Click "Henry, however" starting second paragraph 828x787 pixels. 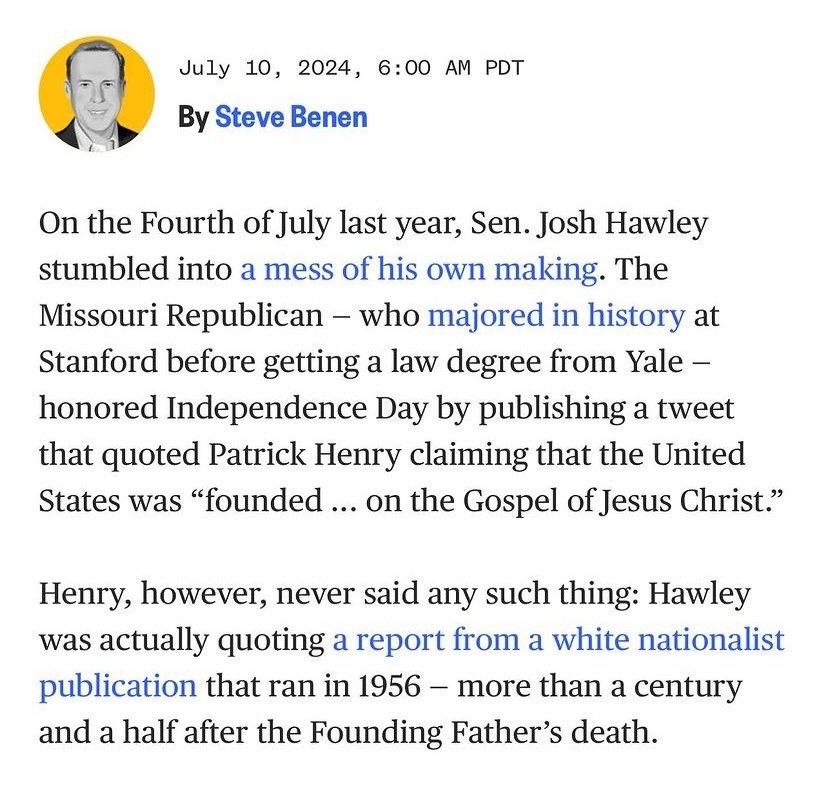pyautogui.click(x=137, y=594)
